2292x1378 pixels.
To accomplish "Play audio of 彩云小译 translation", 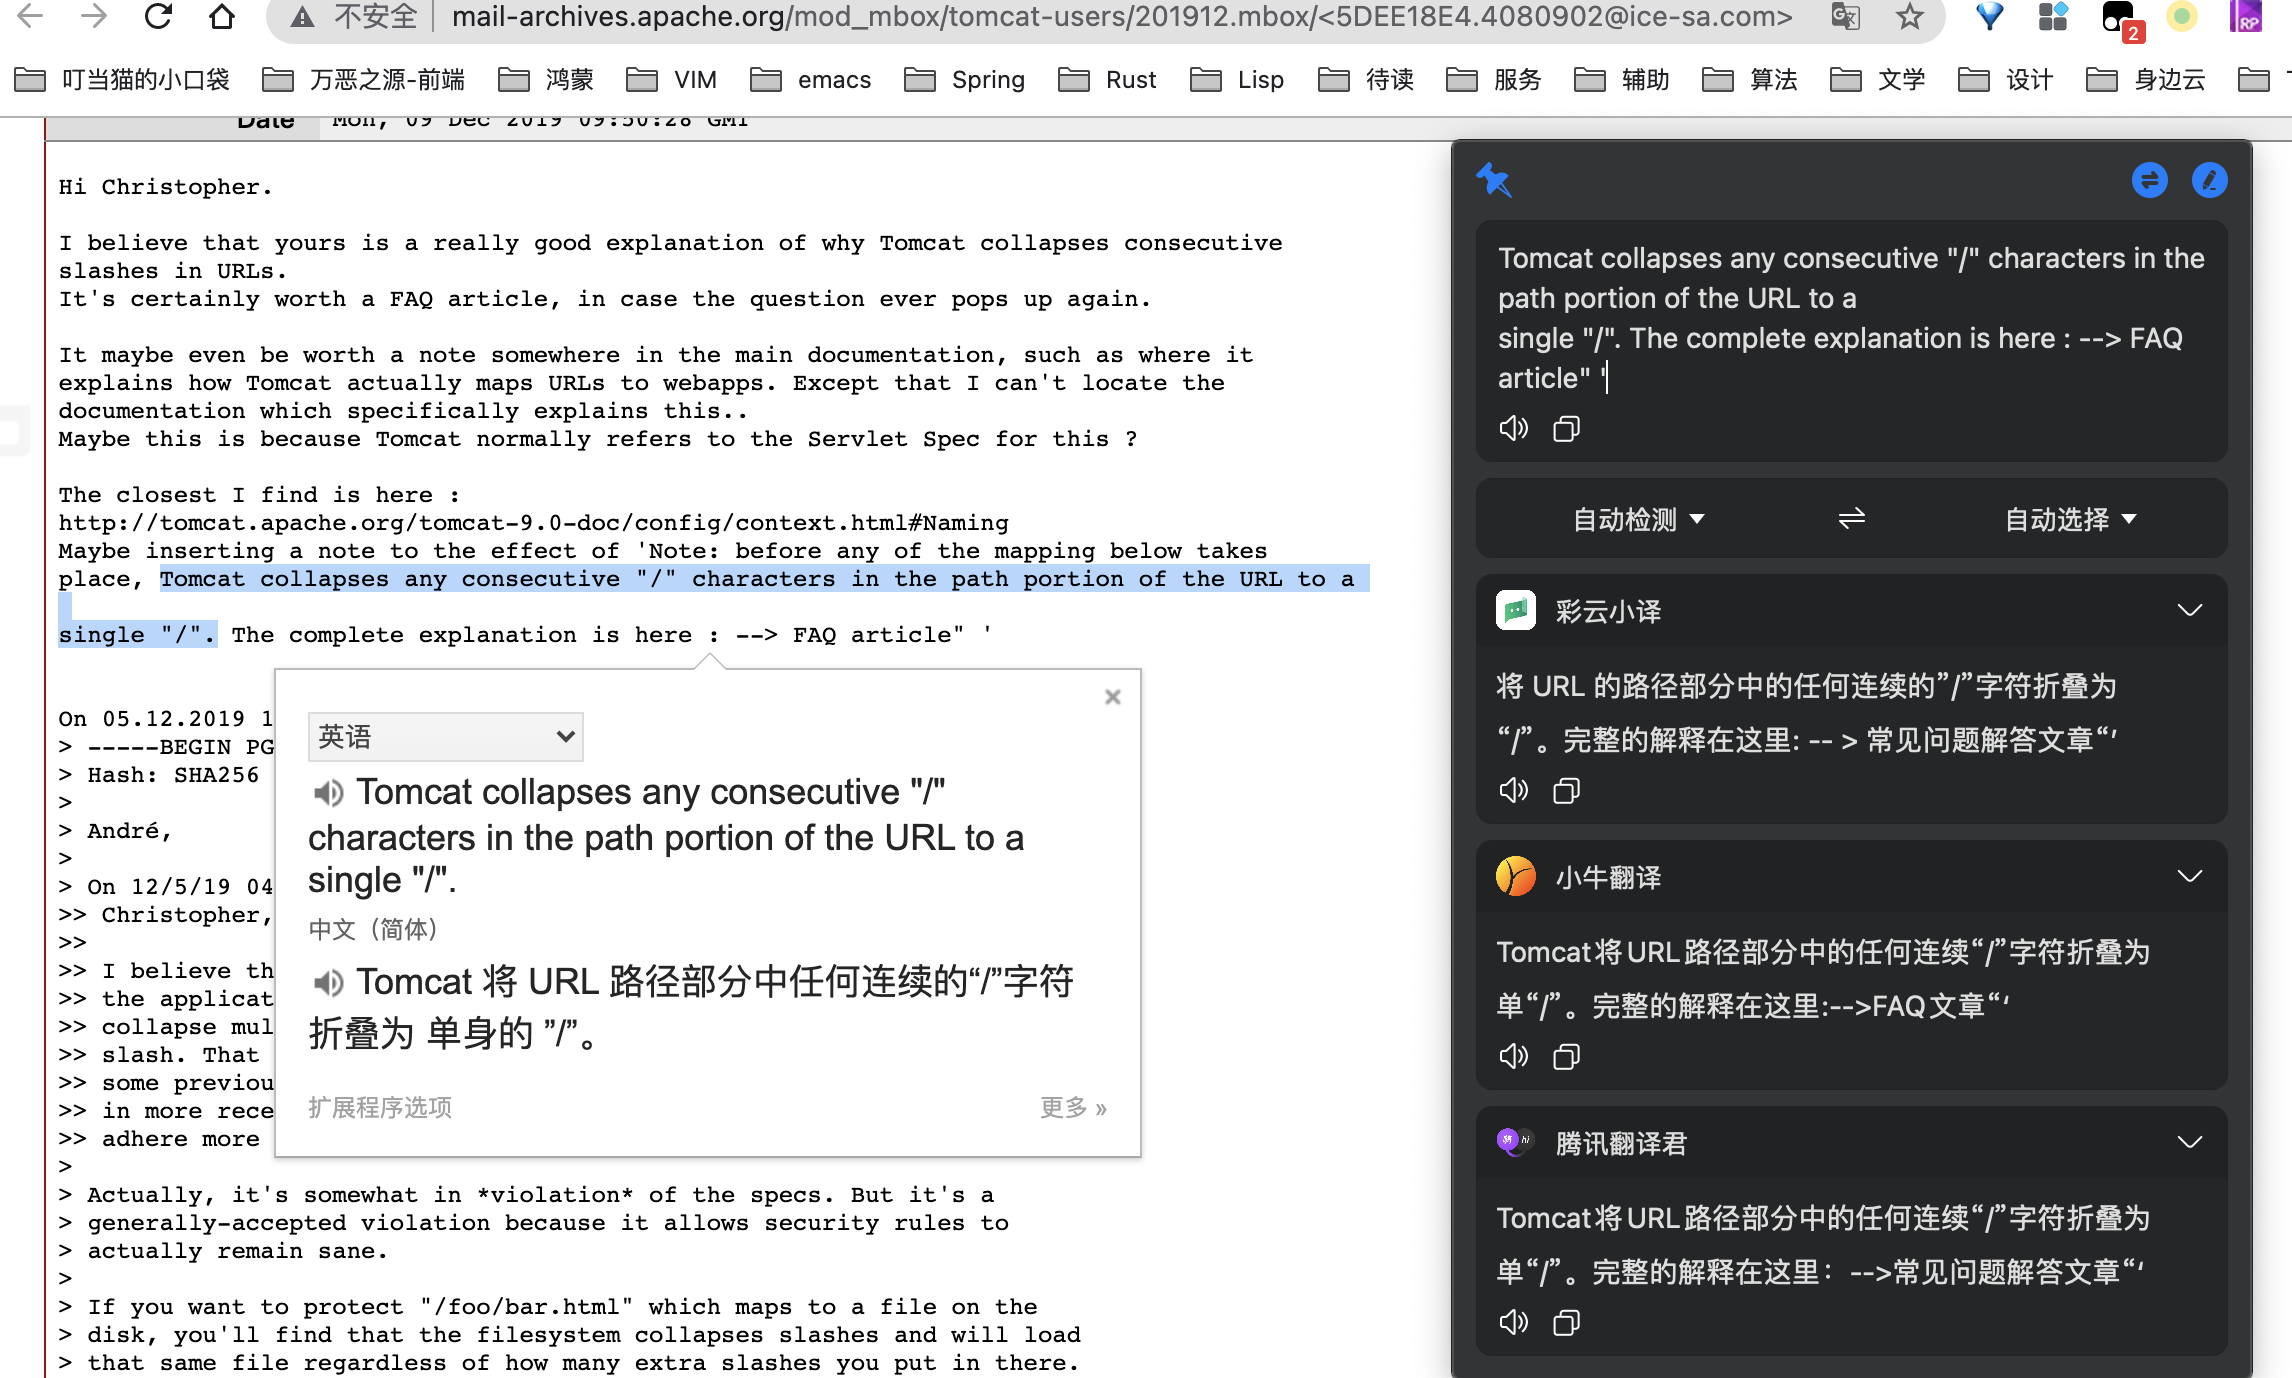I will pos(1513,791).
